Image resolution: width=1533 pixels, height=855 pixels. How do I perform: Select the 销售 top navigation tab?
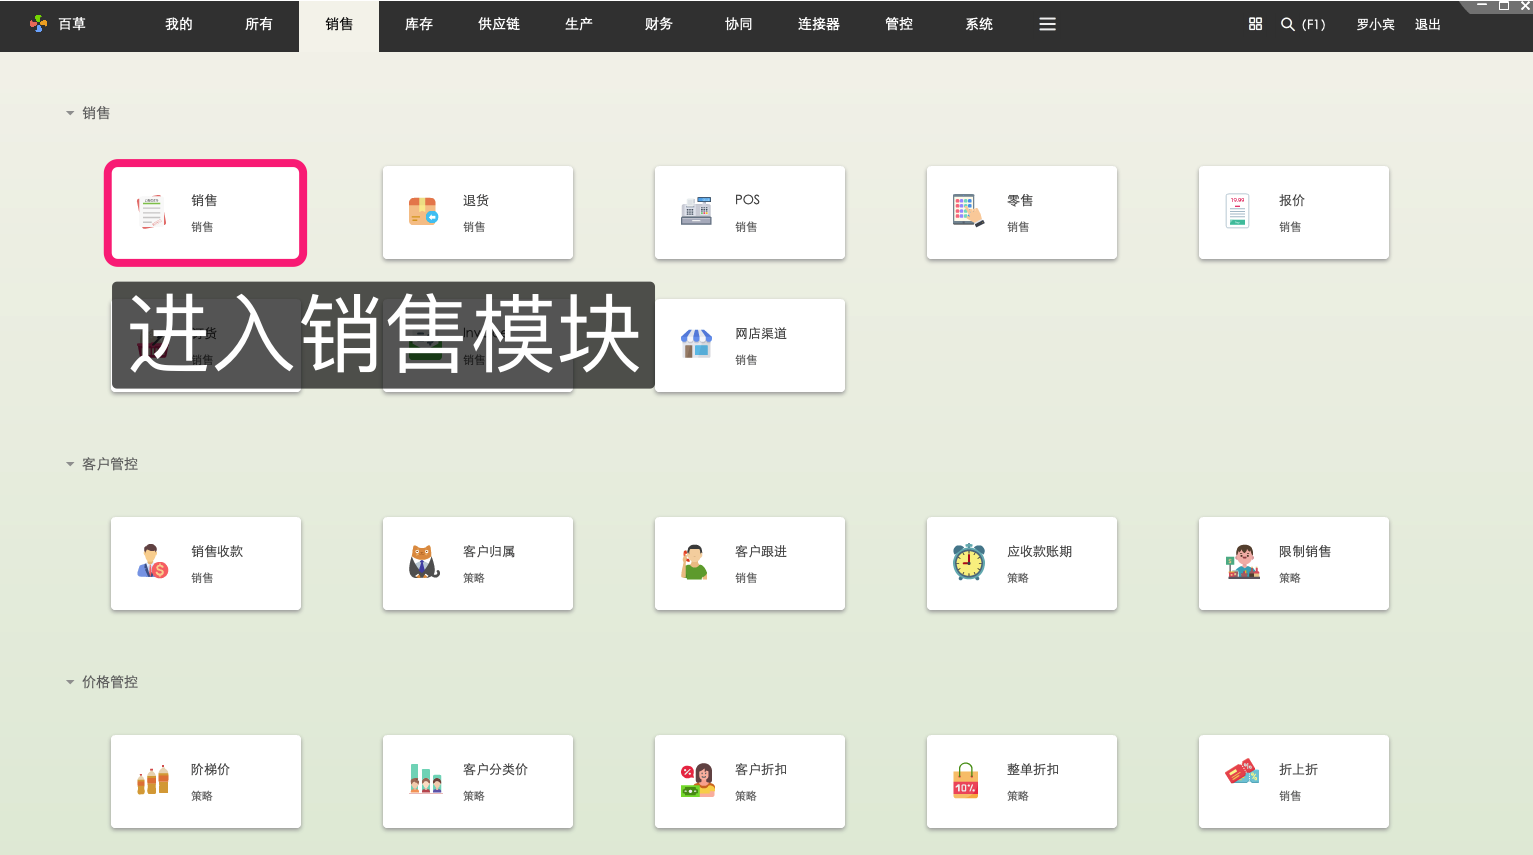click(339, 25)
